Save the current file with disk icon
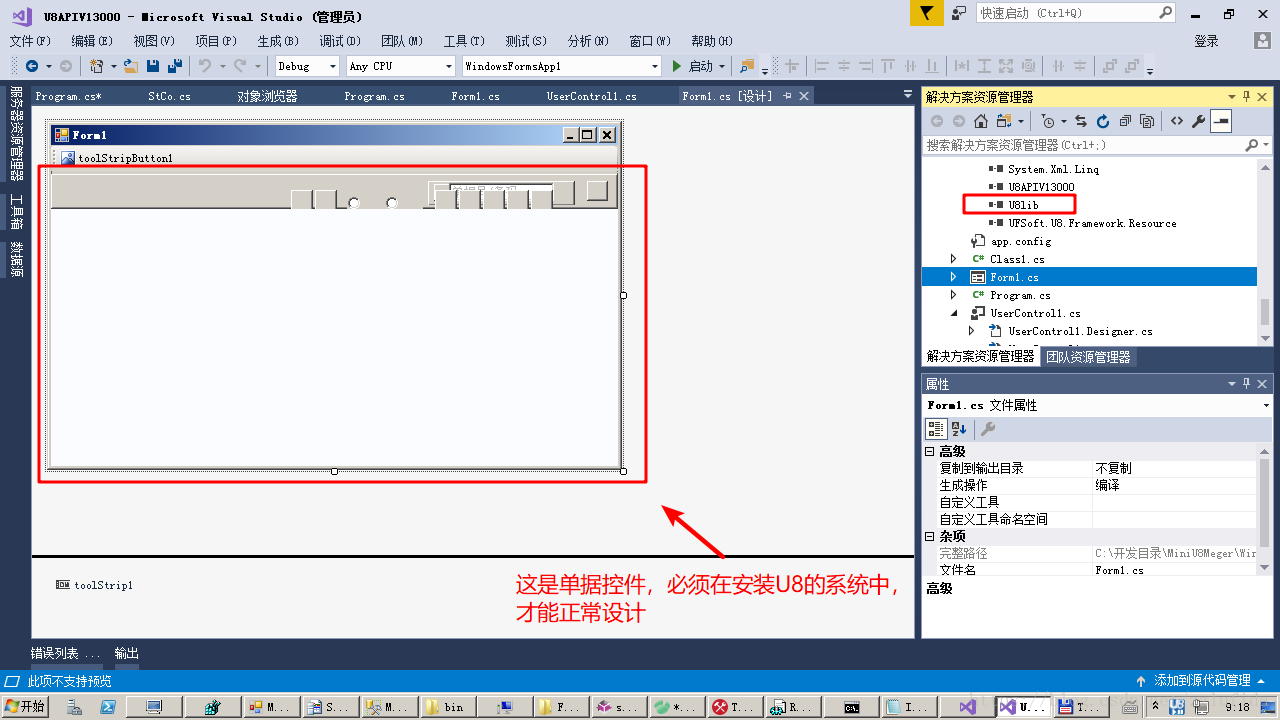1280x720 pixels. pos(153,66)
